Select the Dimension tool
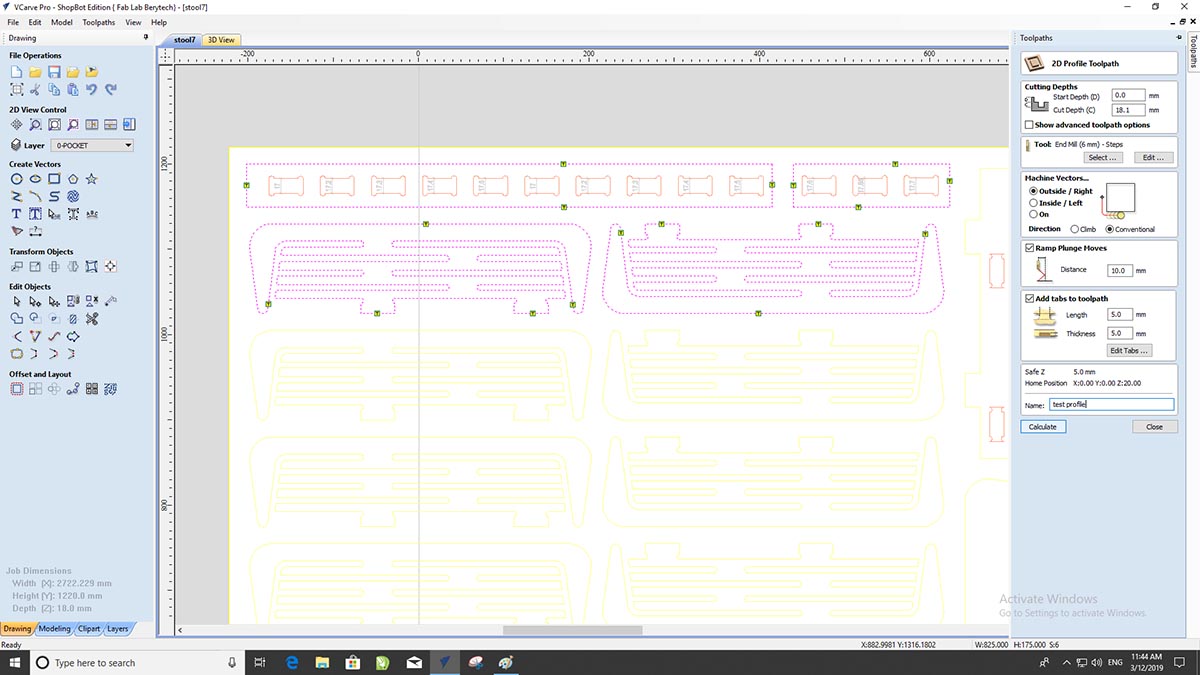 pyautogui.click(x=35, y=231)
